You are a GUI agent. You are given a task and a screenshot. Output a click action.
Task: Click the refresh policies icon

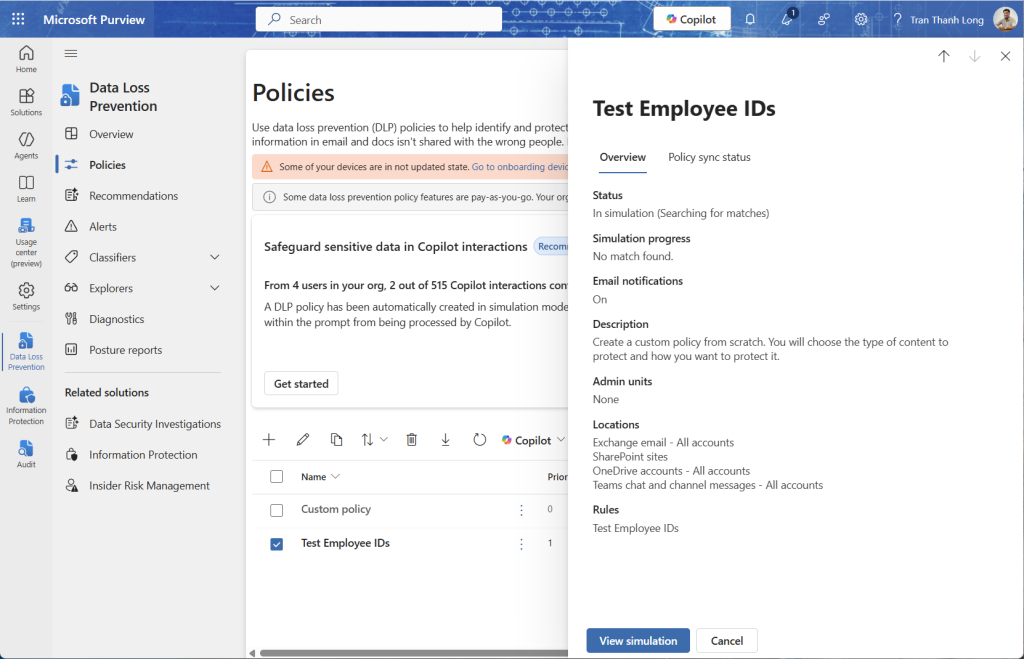480,440
